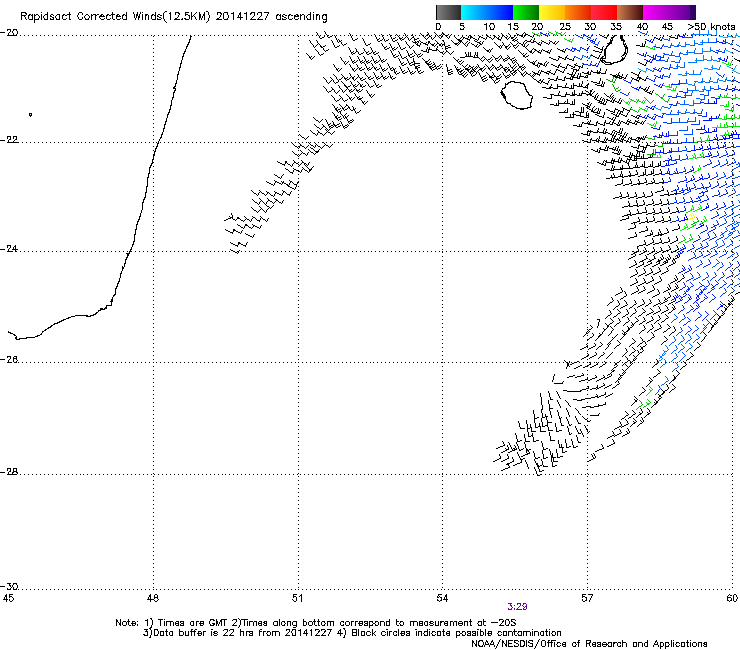Image resolution: width=740 pixels, height=650 pixels.
Task: Click the red 30-35 knots legend swatch
Action: click(604, 12)
